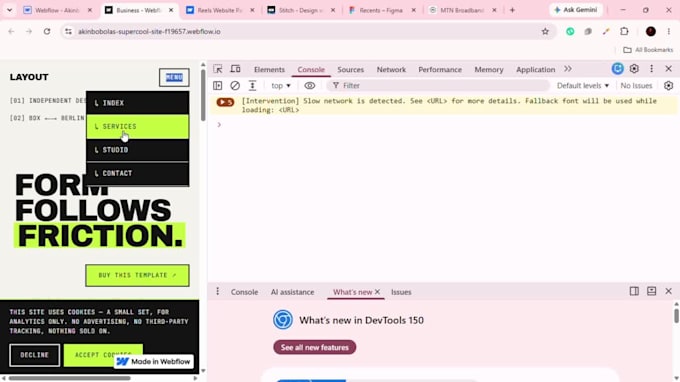This screenshot has height=382, width=680.
Task: Select INDEX in the site menu
Action: pyautogui.click(x=137, y=103)
